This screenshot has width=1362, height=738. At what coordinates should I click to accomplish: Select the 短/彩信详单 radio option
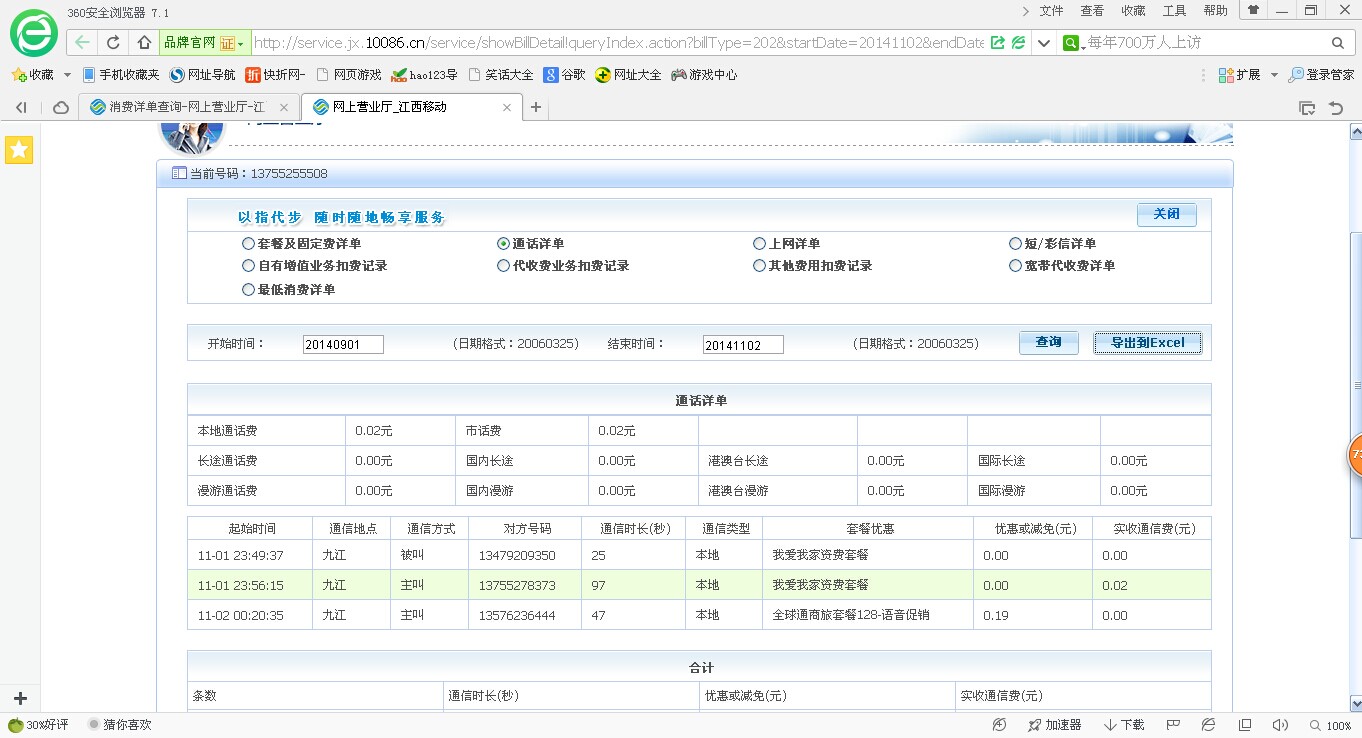(1016, 244)
